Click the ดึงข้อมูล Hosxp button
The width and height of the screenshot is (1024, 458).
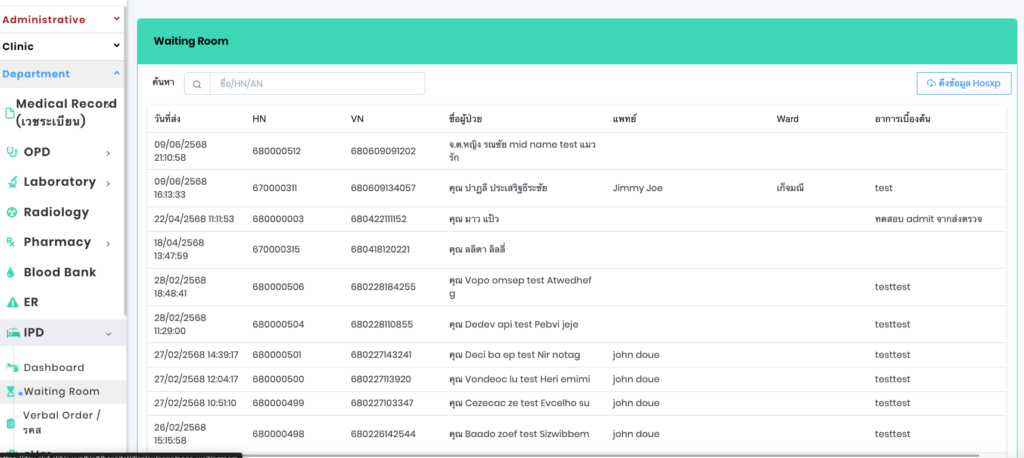tap(963, 83)
